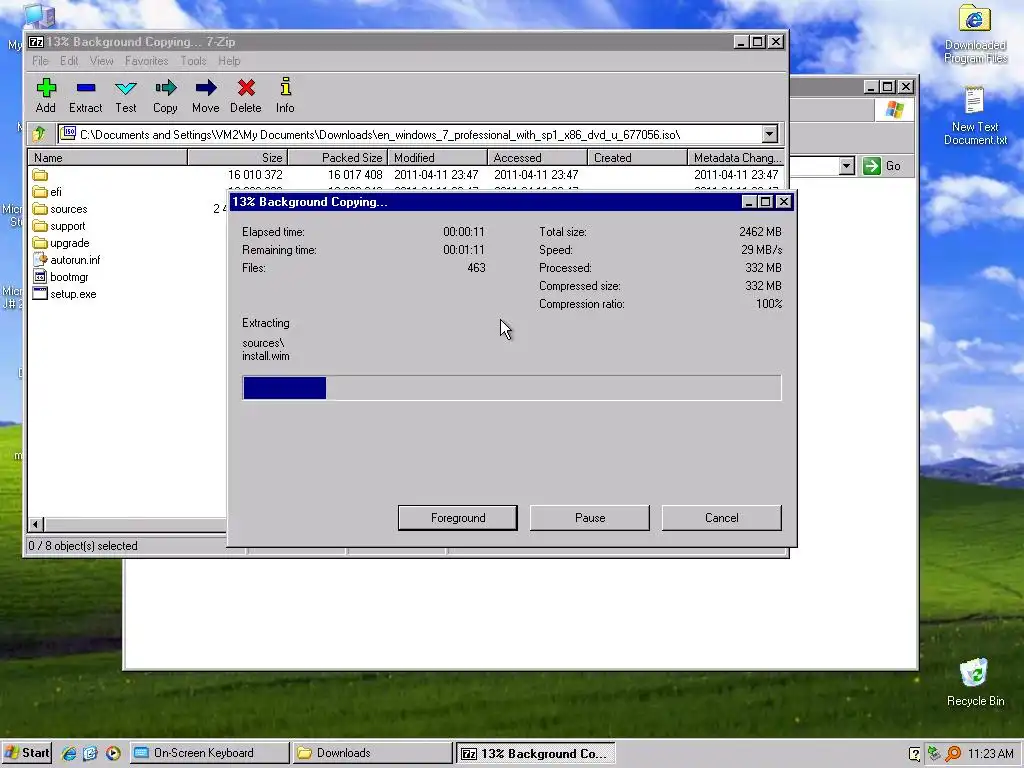Open the File menu
1024x768 pixels.
point(40,61)
